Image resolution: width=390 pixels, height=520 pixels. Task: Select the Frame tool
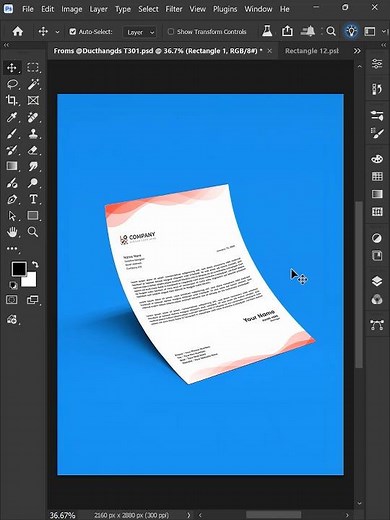click(33, 100)
